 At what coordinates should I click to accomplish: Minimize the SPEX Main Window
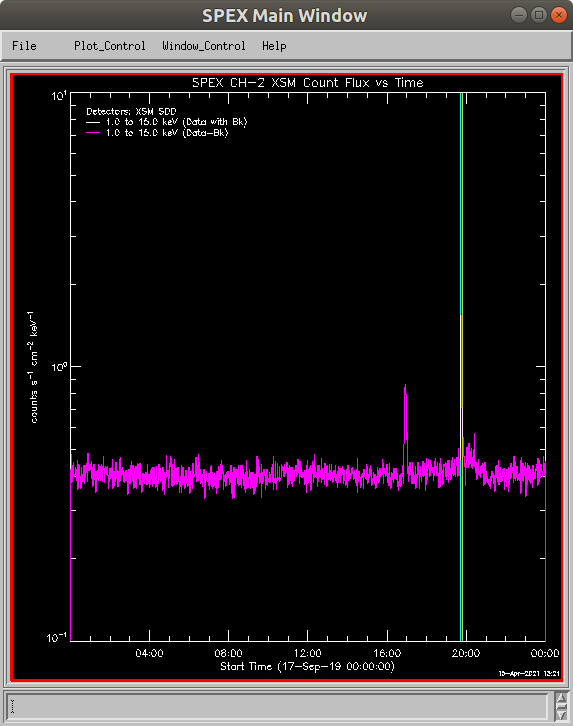pyautogui.click(x=519, y=15)
